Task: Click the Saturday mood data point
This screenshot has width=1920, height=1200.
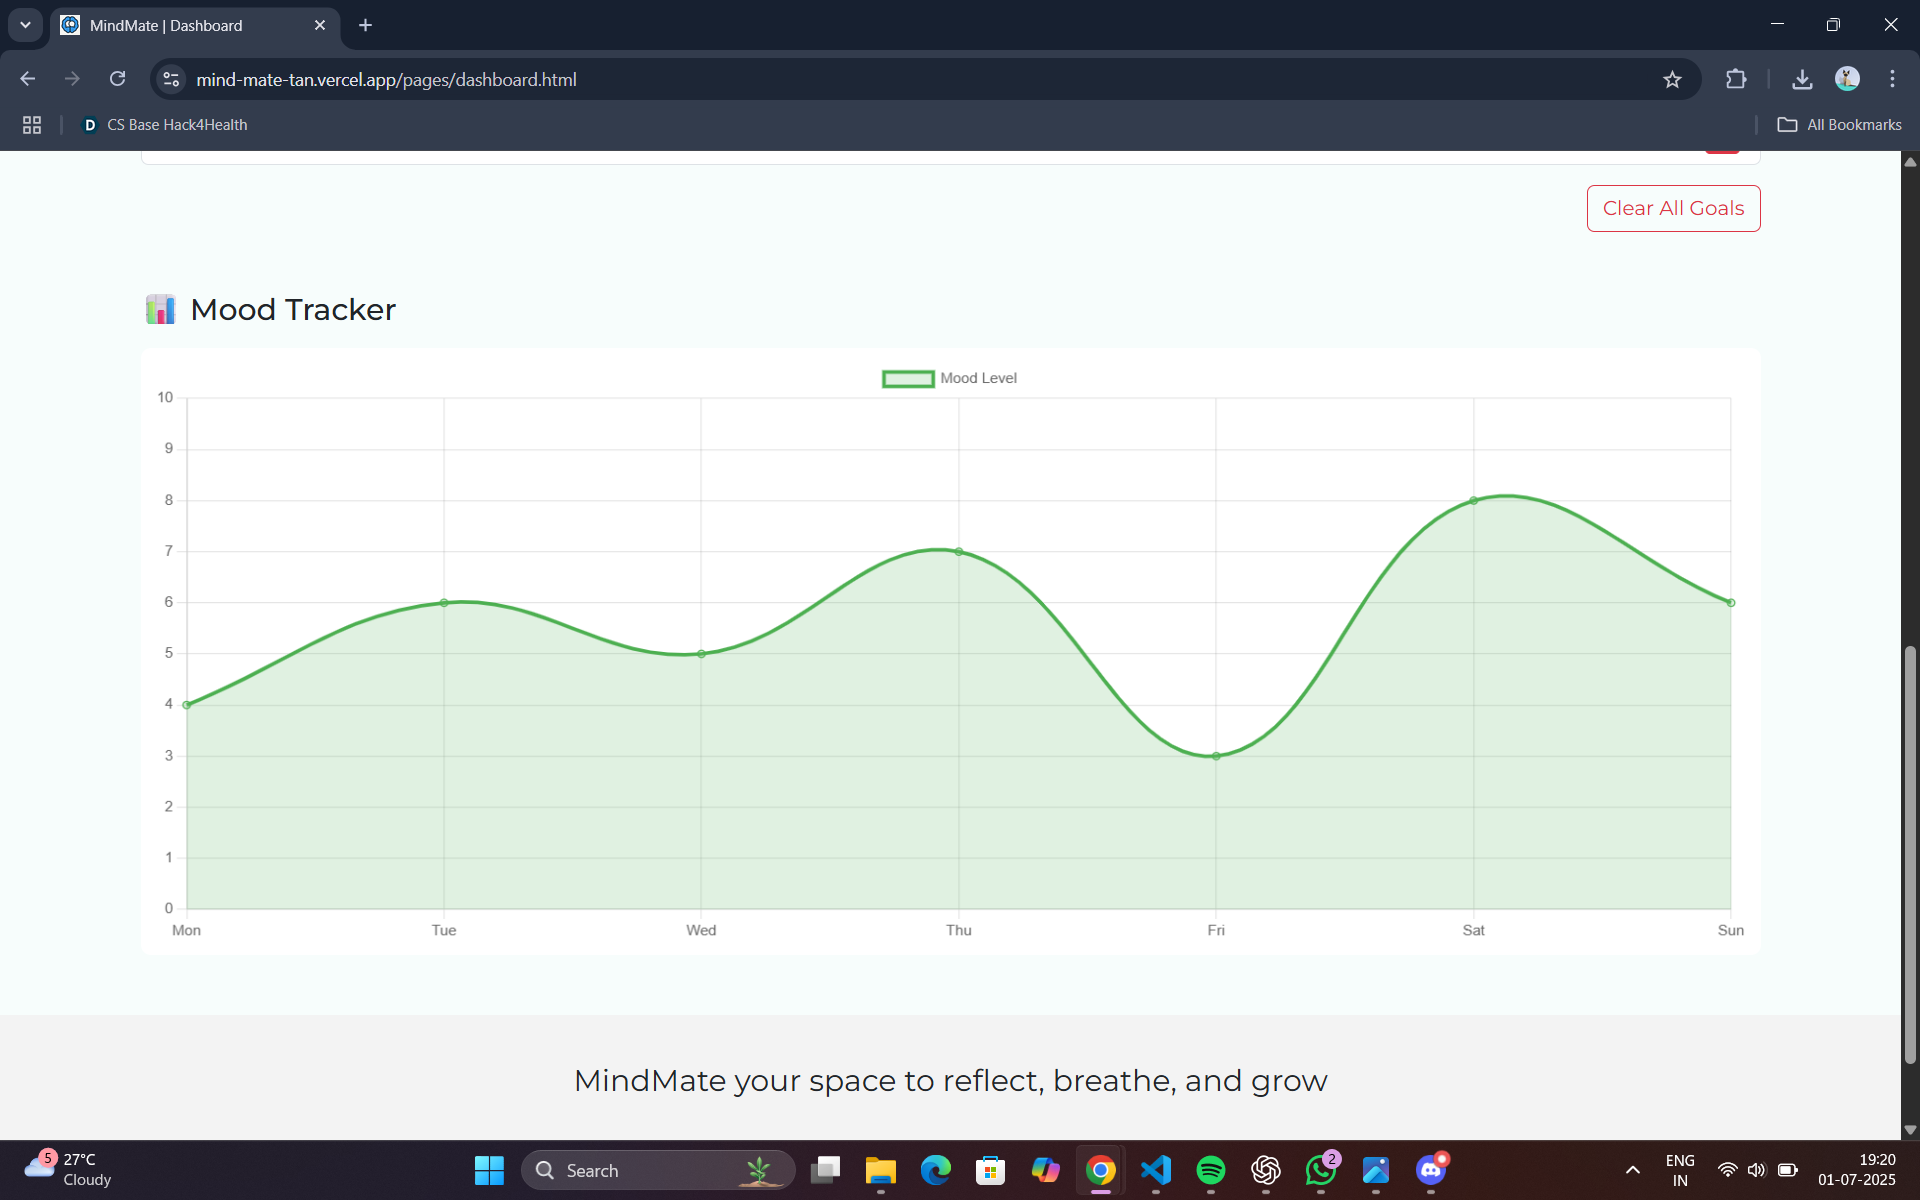Action: click(1473, 501)
